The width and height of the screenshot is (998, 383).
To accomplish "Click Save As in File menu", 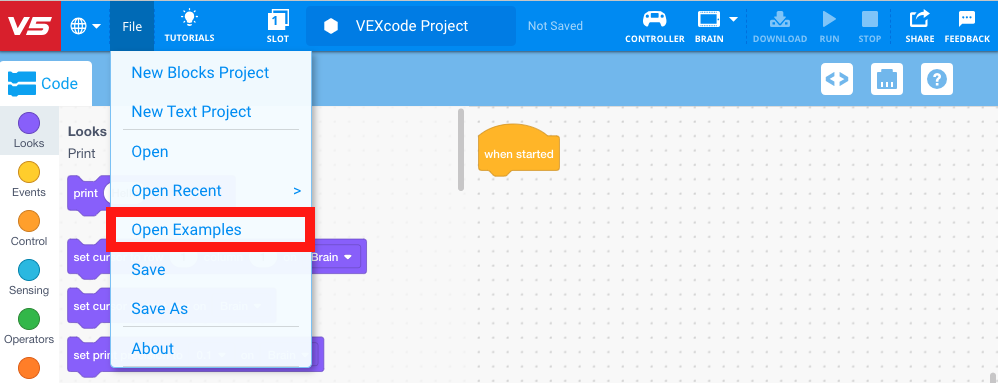I will tap(160, 309).
